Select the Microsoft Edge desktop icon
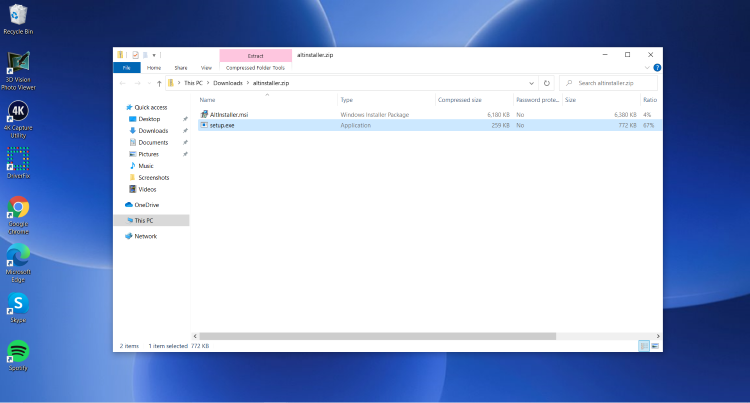This screenshot has height=403, width=750. point(18,263)
